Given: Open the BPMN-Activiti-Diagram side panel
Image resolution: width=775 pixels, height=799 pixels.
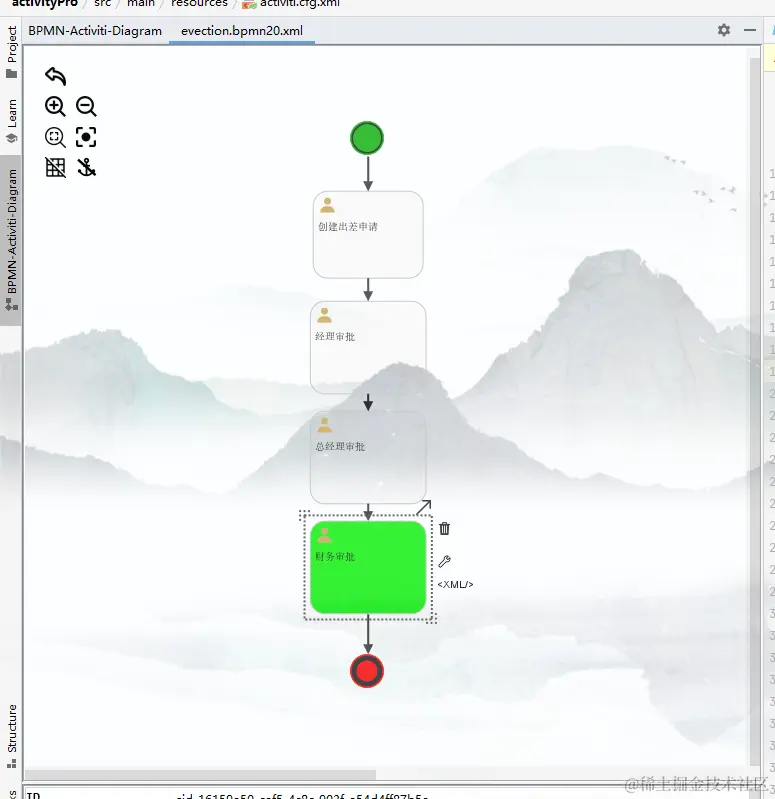Looking at the screenshot, I should (11, 239).
